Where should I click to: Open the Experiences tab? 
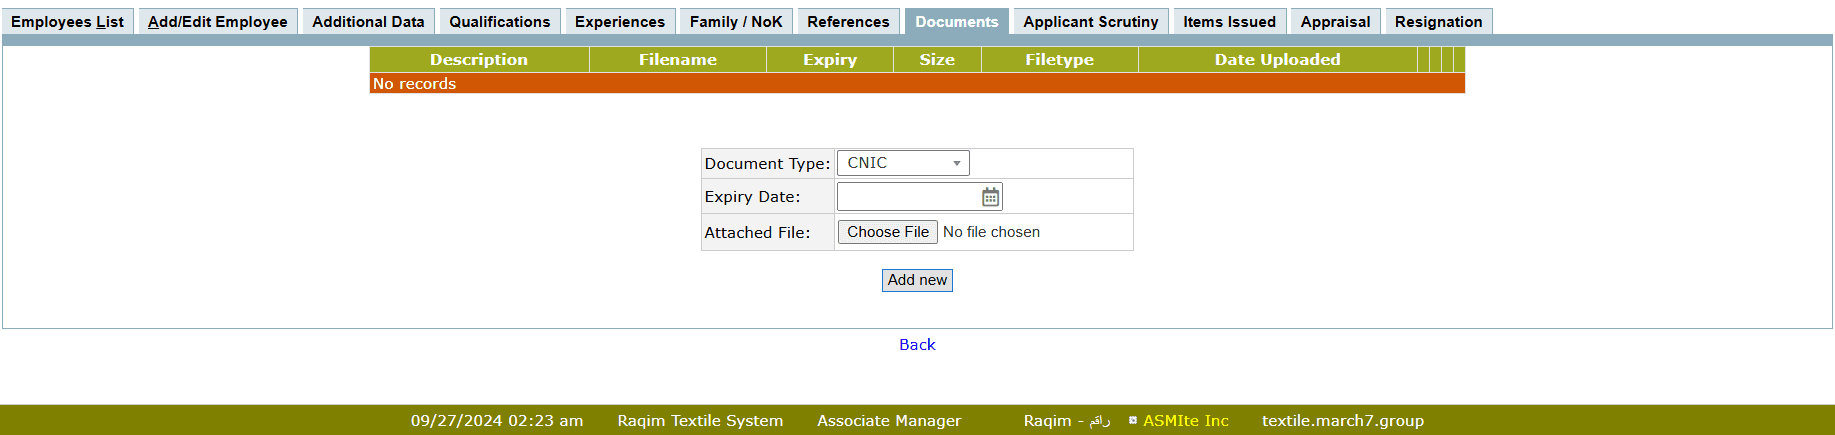(x=619, y=22)
